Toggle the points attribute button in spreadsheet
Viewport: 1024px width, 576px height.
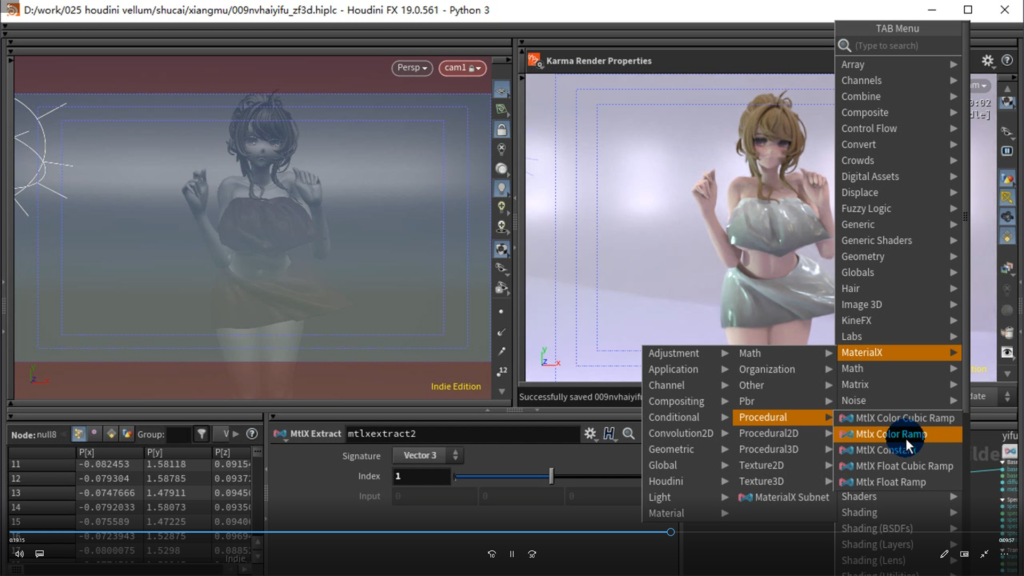point(79,435)
